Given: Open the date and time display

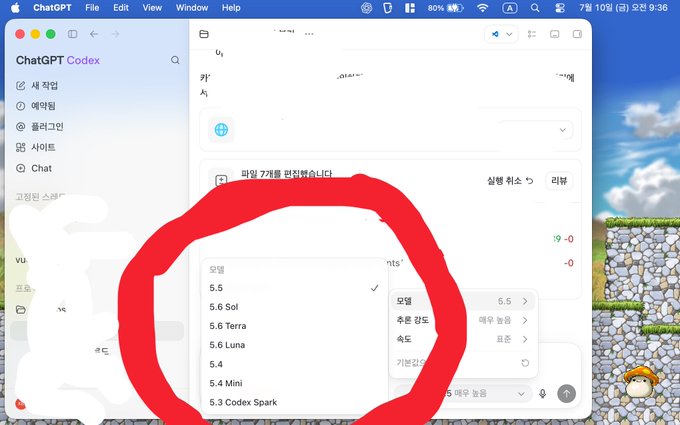Looking at the screenshot, I should click(x=623, y=8).
